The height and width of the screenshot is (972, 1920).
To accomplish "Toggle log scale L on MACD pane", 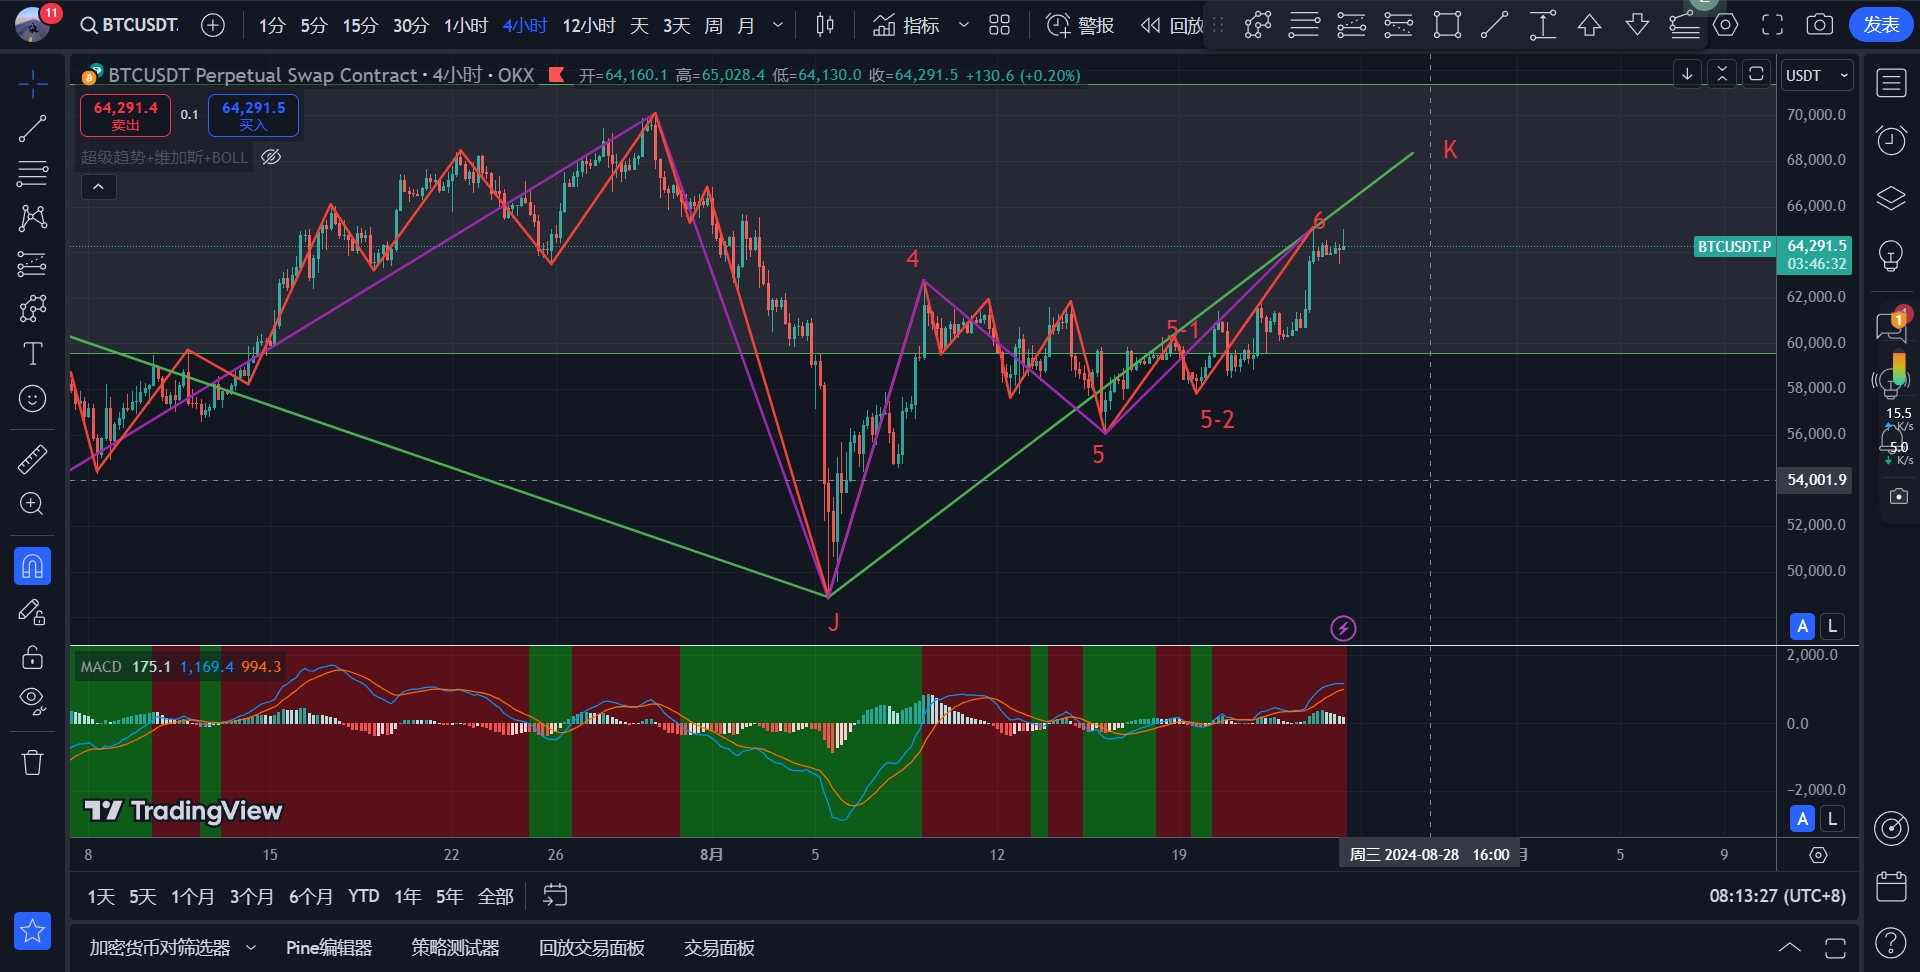I will 1832,819.
